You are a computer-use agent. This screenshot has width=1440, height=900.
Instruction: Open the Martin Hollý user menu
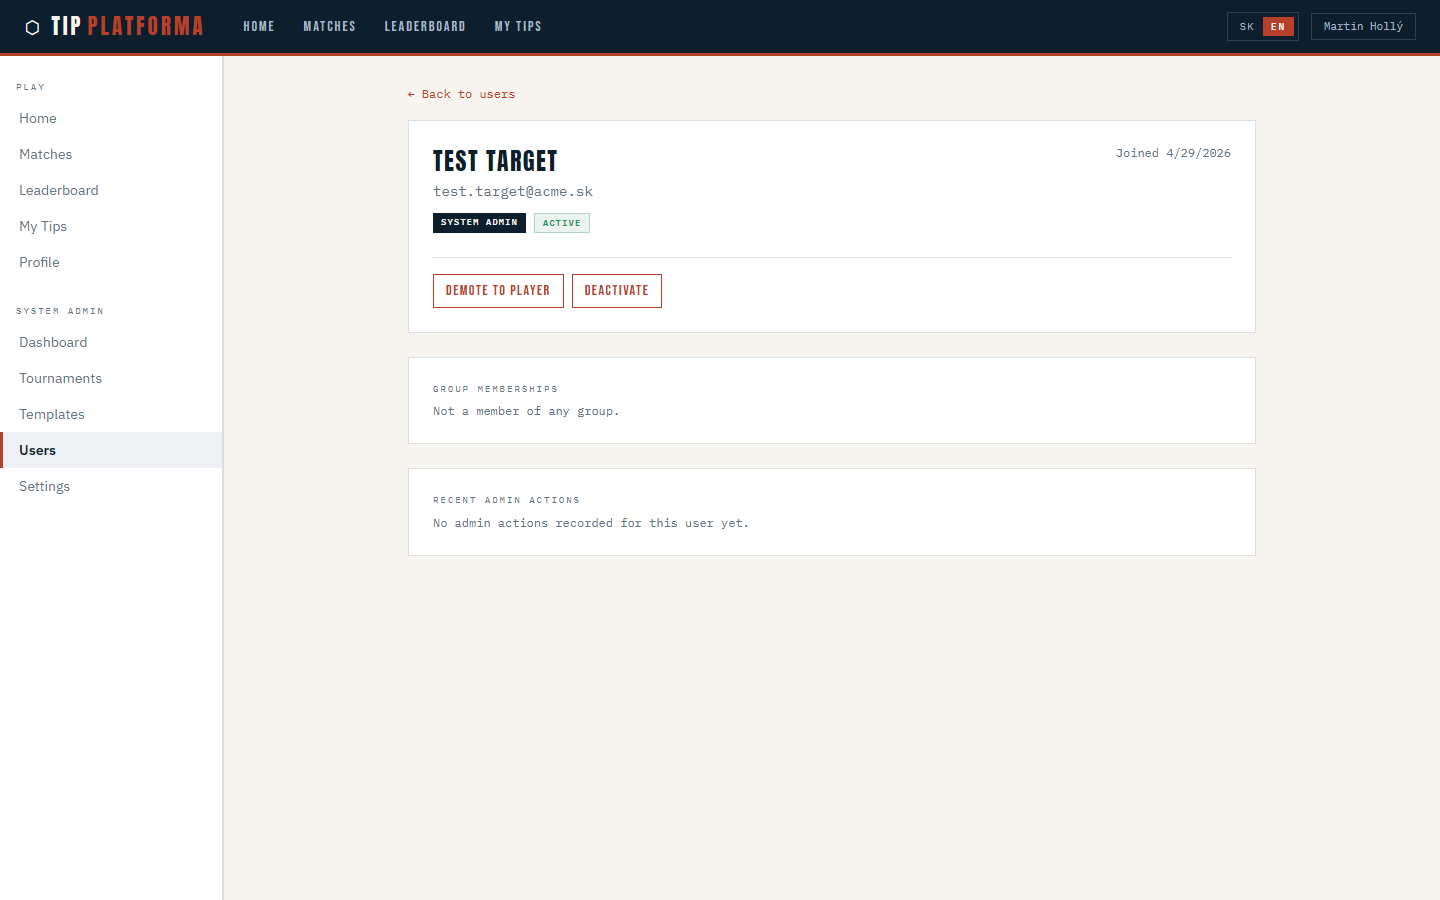(1362, 27)
